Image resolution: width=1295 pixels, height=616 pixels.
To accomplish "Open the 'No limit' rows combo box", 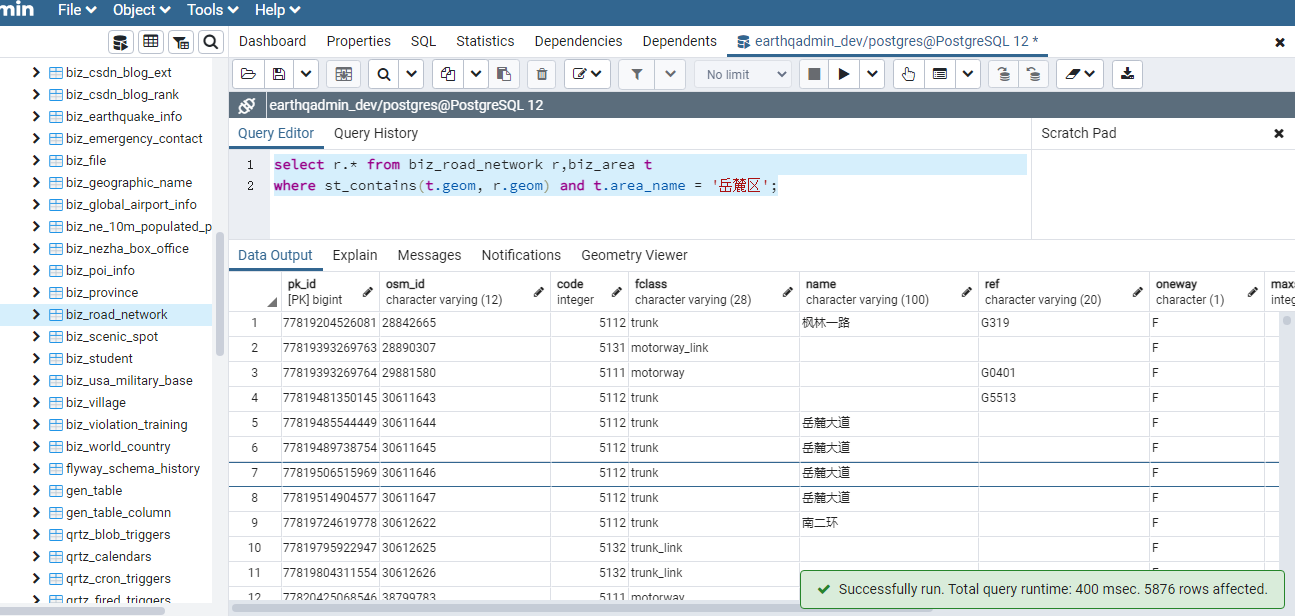I will (742, 74).
